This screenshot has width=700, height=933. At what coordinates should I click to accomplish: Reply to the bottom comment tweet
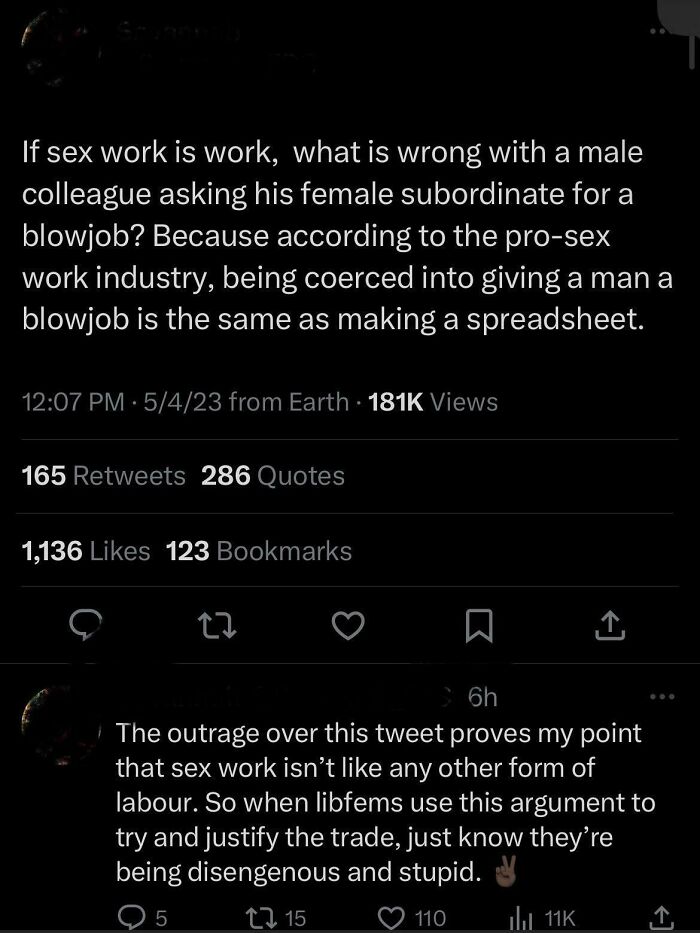[131, 915]
